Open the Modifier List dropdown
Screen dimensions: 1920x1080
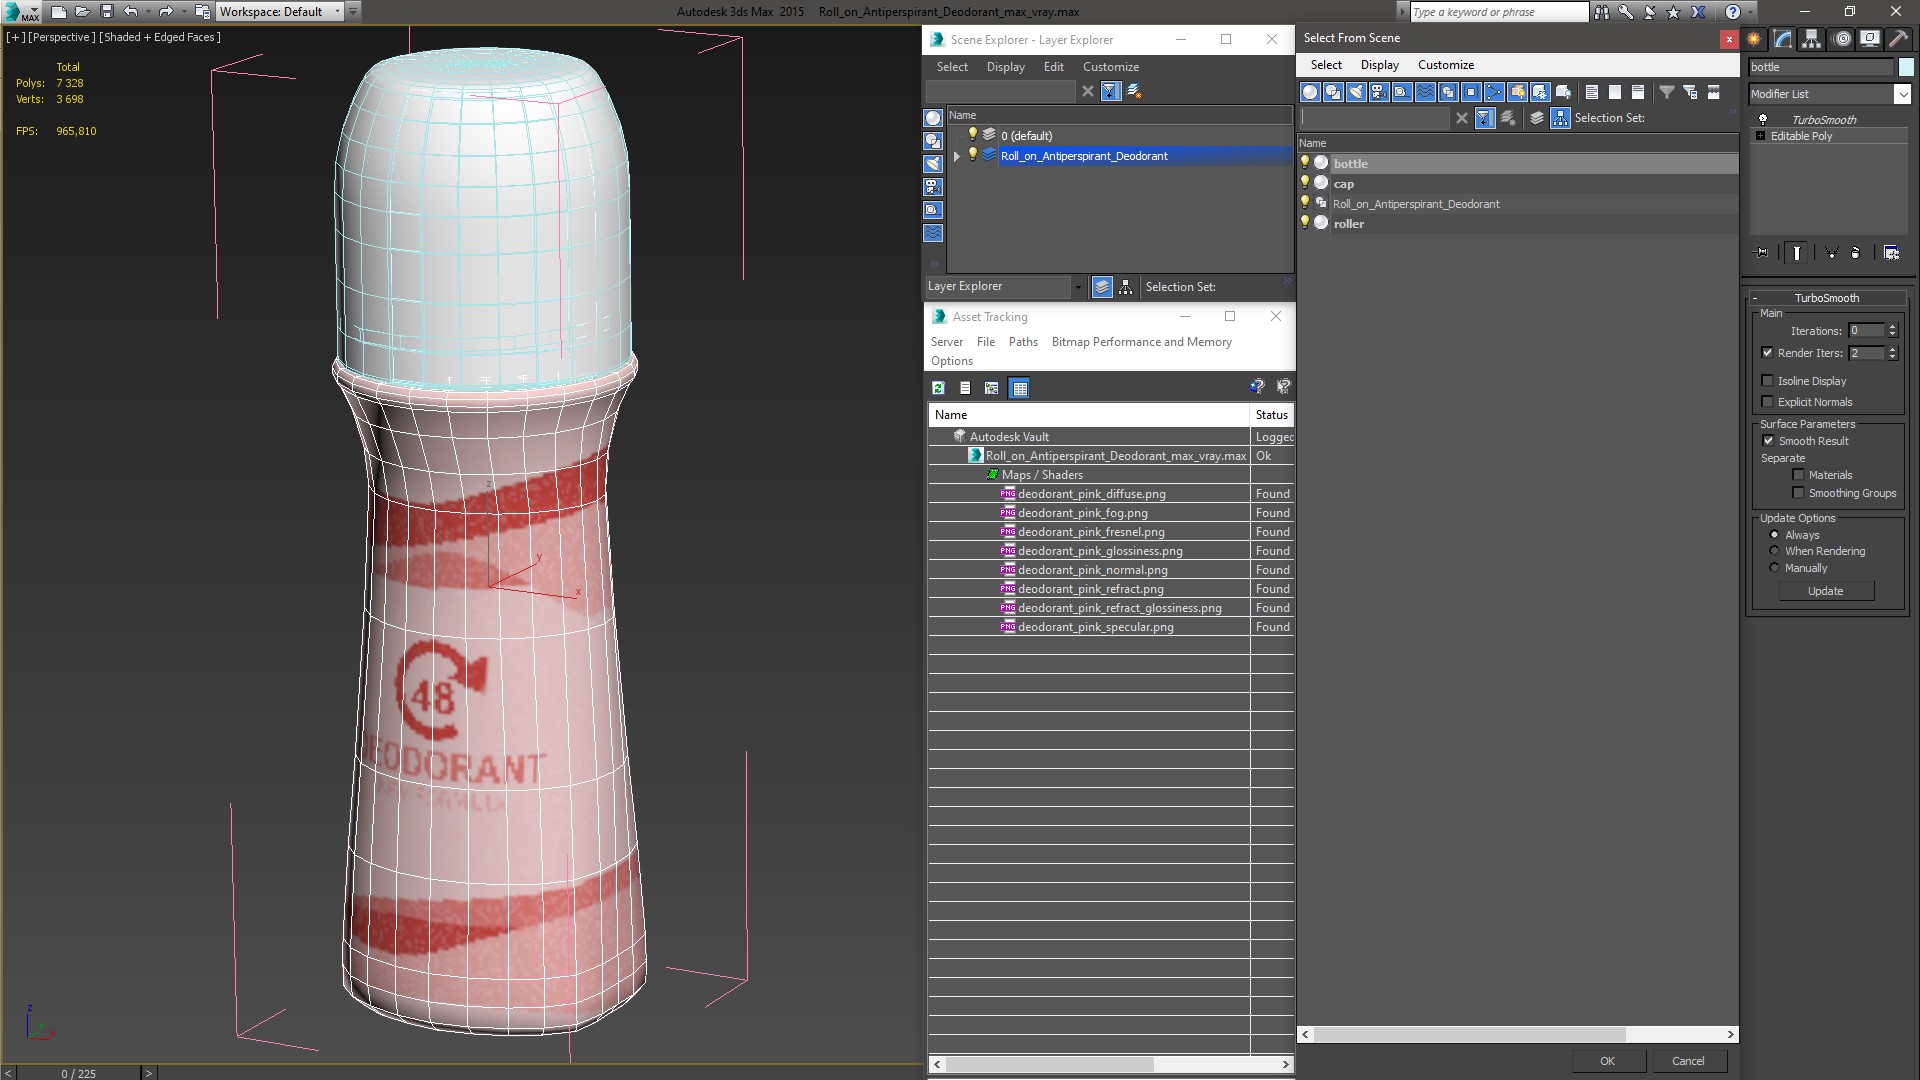point(1902,94)
